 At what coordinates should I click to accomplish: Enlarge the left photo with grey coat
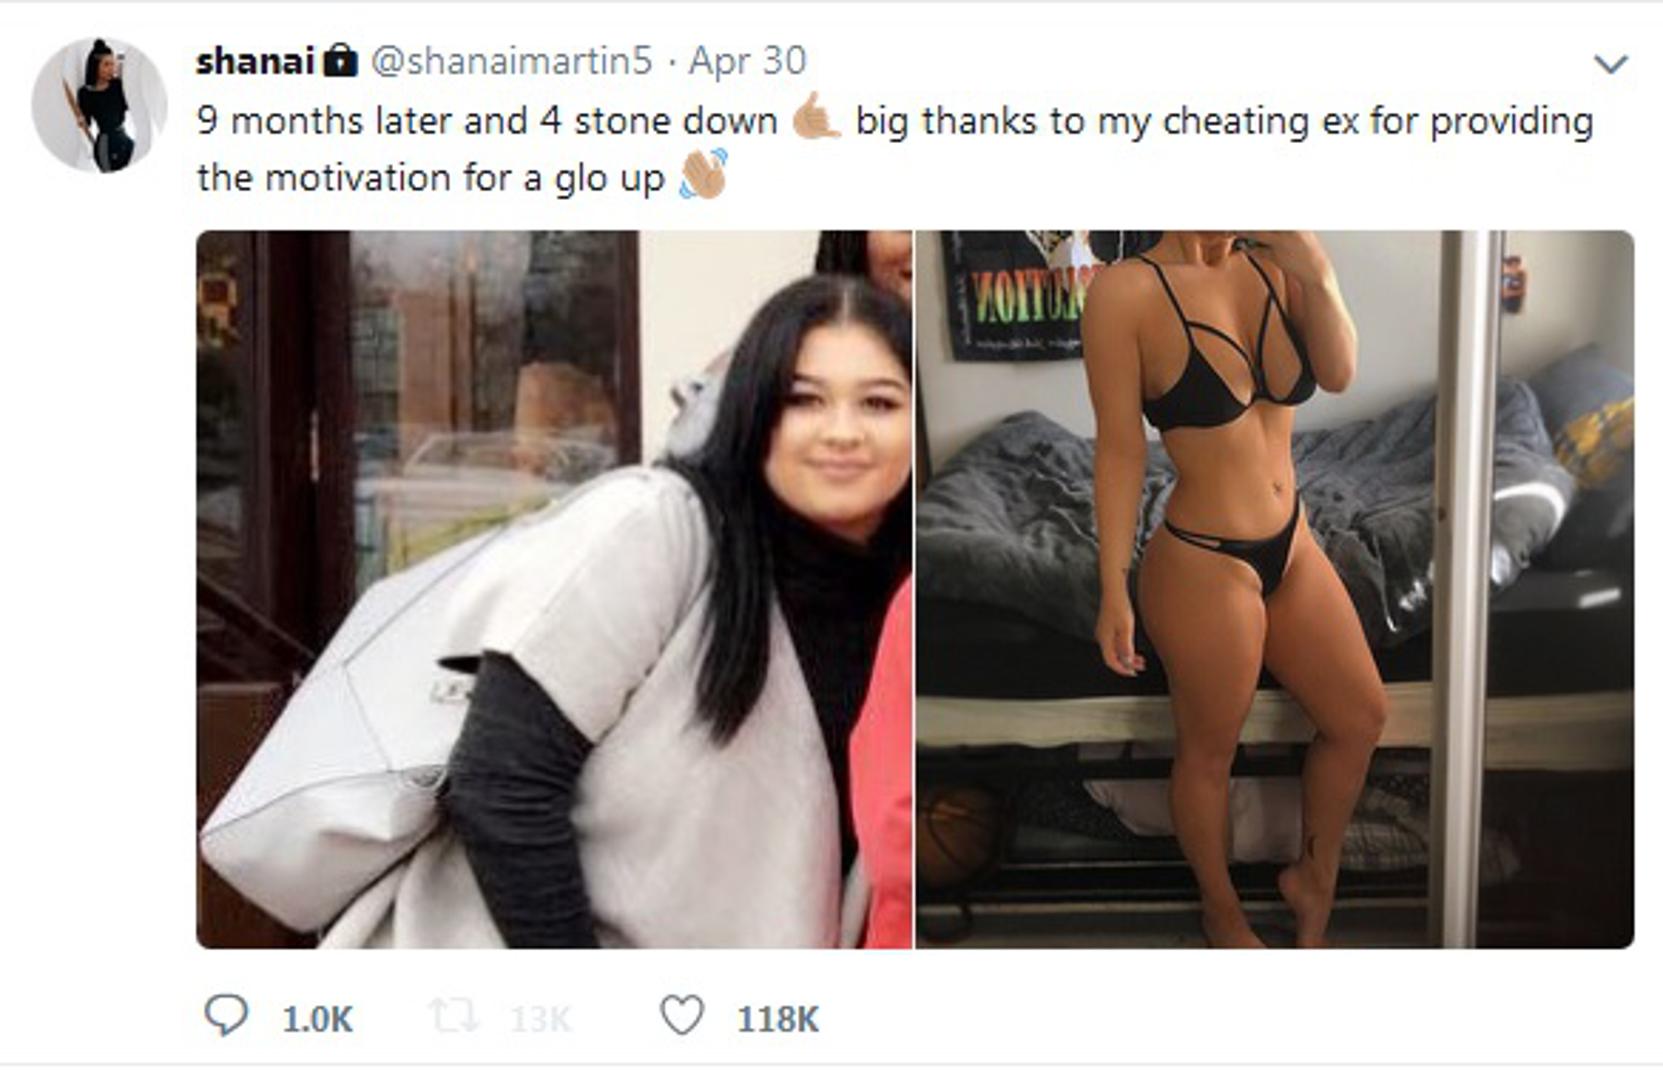tap(554, 589)
